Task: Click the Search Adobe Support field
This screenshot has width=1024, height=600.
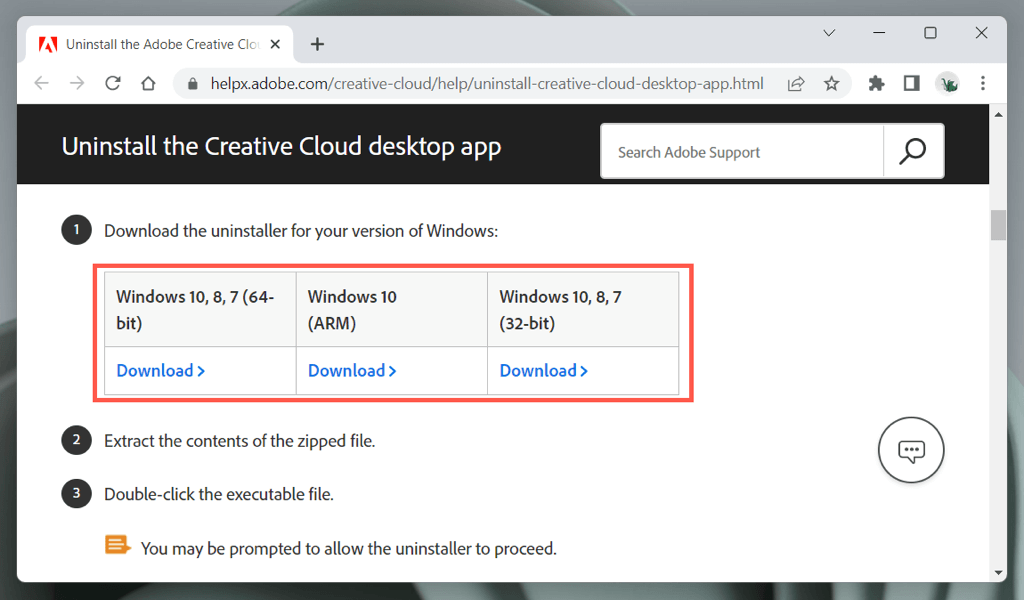Action: [742, 151]
